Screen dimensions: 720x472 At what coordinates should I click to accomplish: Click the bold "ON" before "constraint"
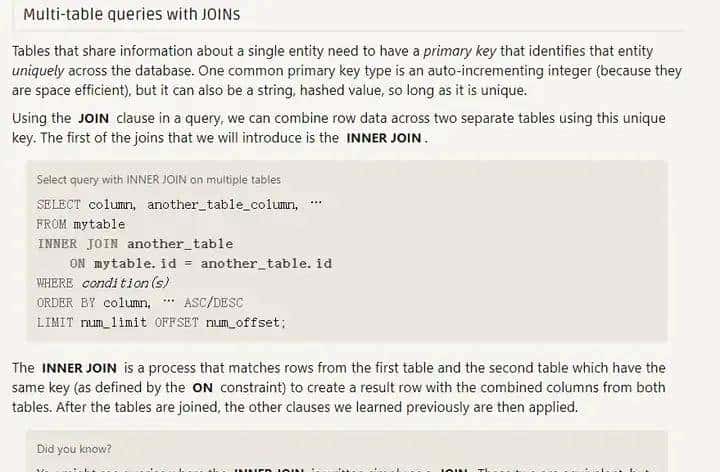click(x=201, y=387)
